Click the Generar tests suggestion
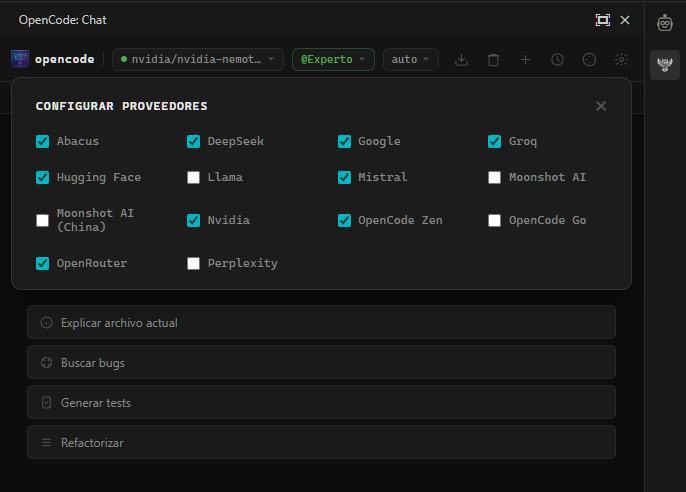This screenshot has width=686, height=492. [322, 402]
